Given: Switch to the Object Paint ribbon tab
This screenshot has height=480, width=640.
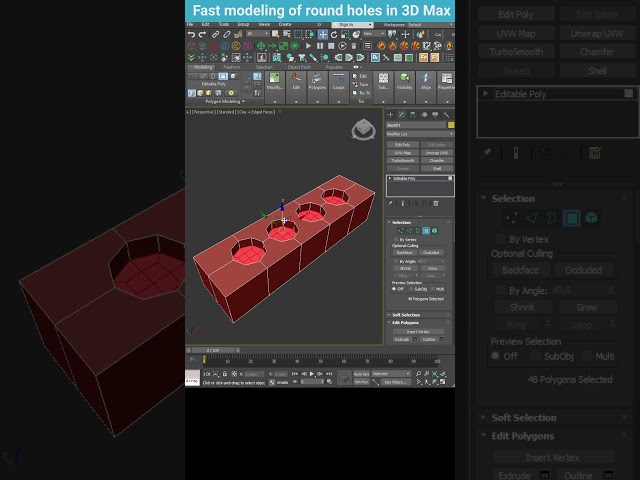Looking at the screenshot, I should (x=299, y=67).
